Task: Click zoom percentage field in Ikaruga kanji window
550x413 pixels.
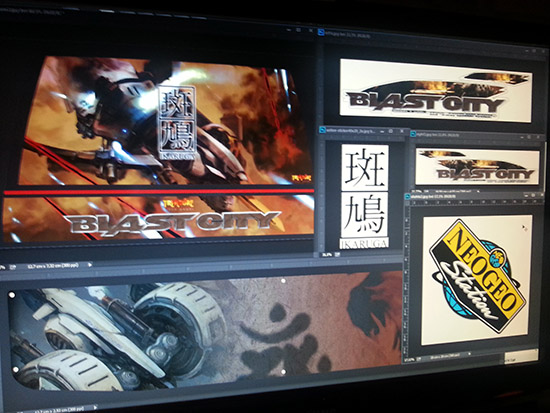Action: tap(326, 254)
